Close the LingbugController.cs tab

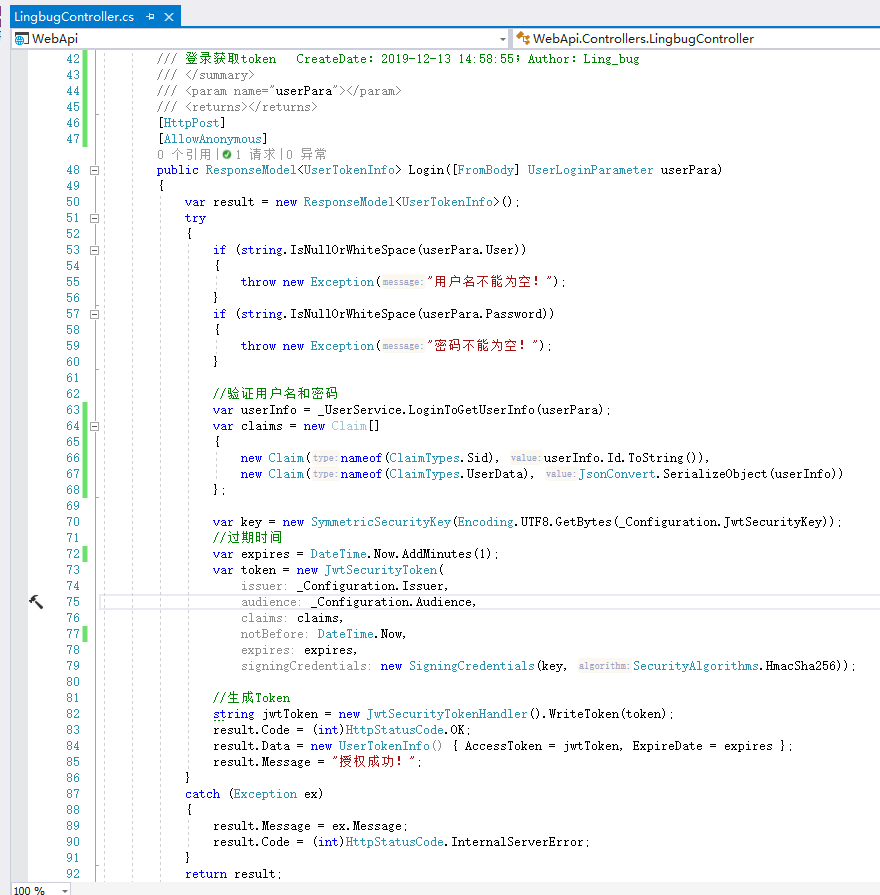coord(169,17)
